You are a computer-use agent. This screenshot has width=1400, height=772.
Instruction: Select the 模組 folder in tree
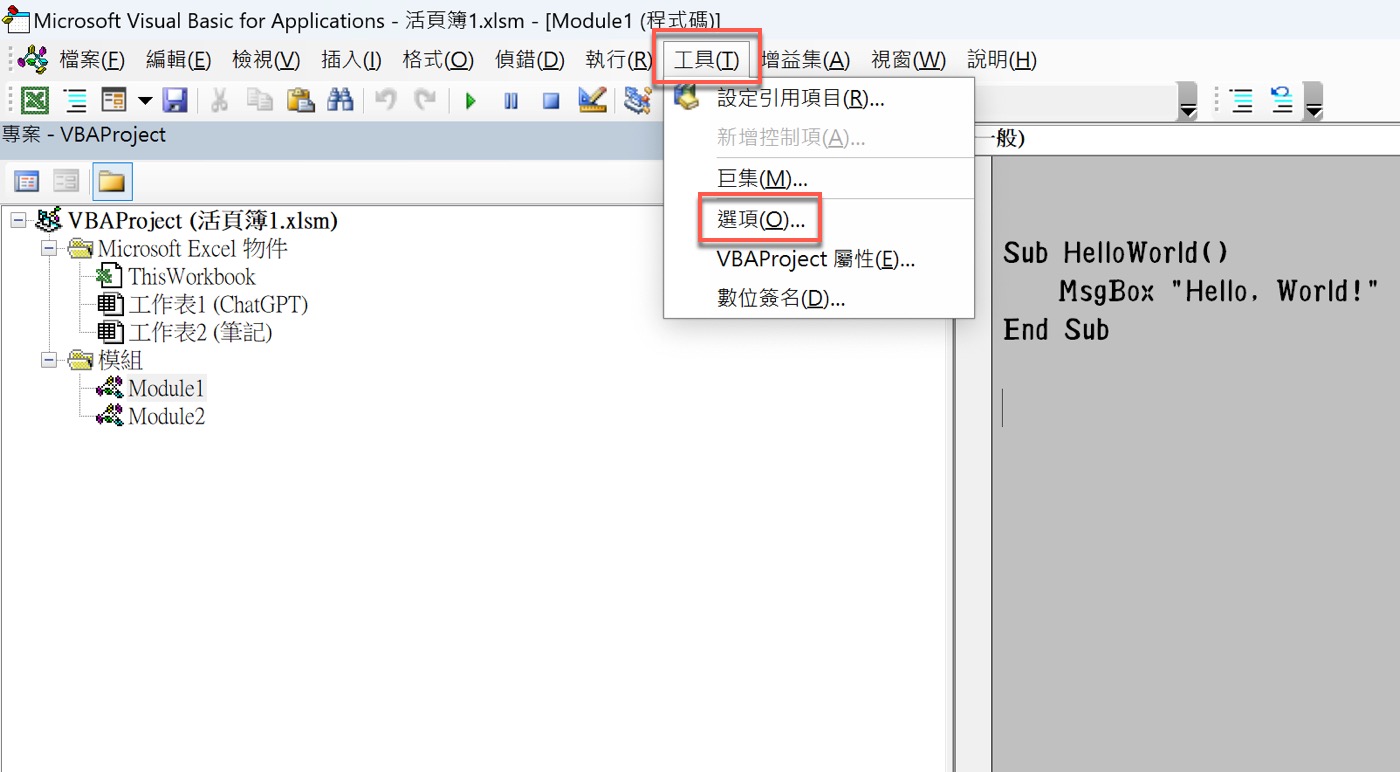pos(120,360)
